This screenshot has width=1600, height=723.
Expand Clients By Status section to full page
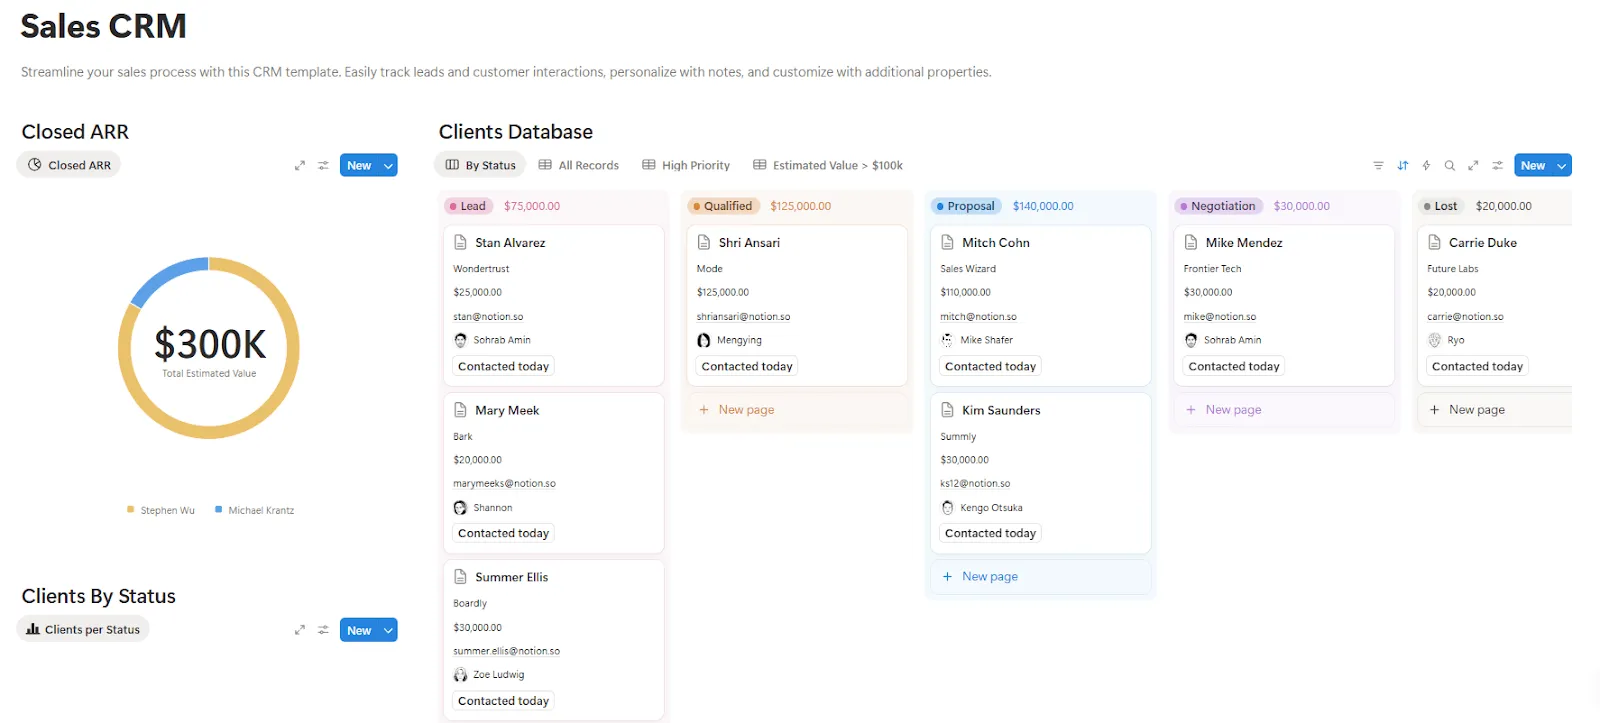(299, 630)
